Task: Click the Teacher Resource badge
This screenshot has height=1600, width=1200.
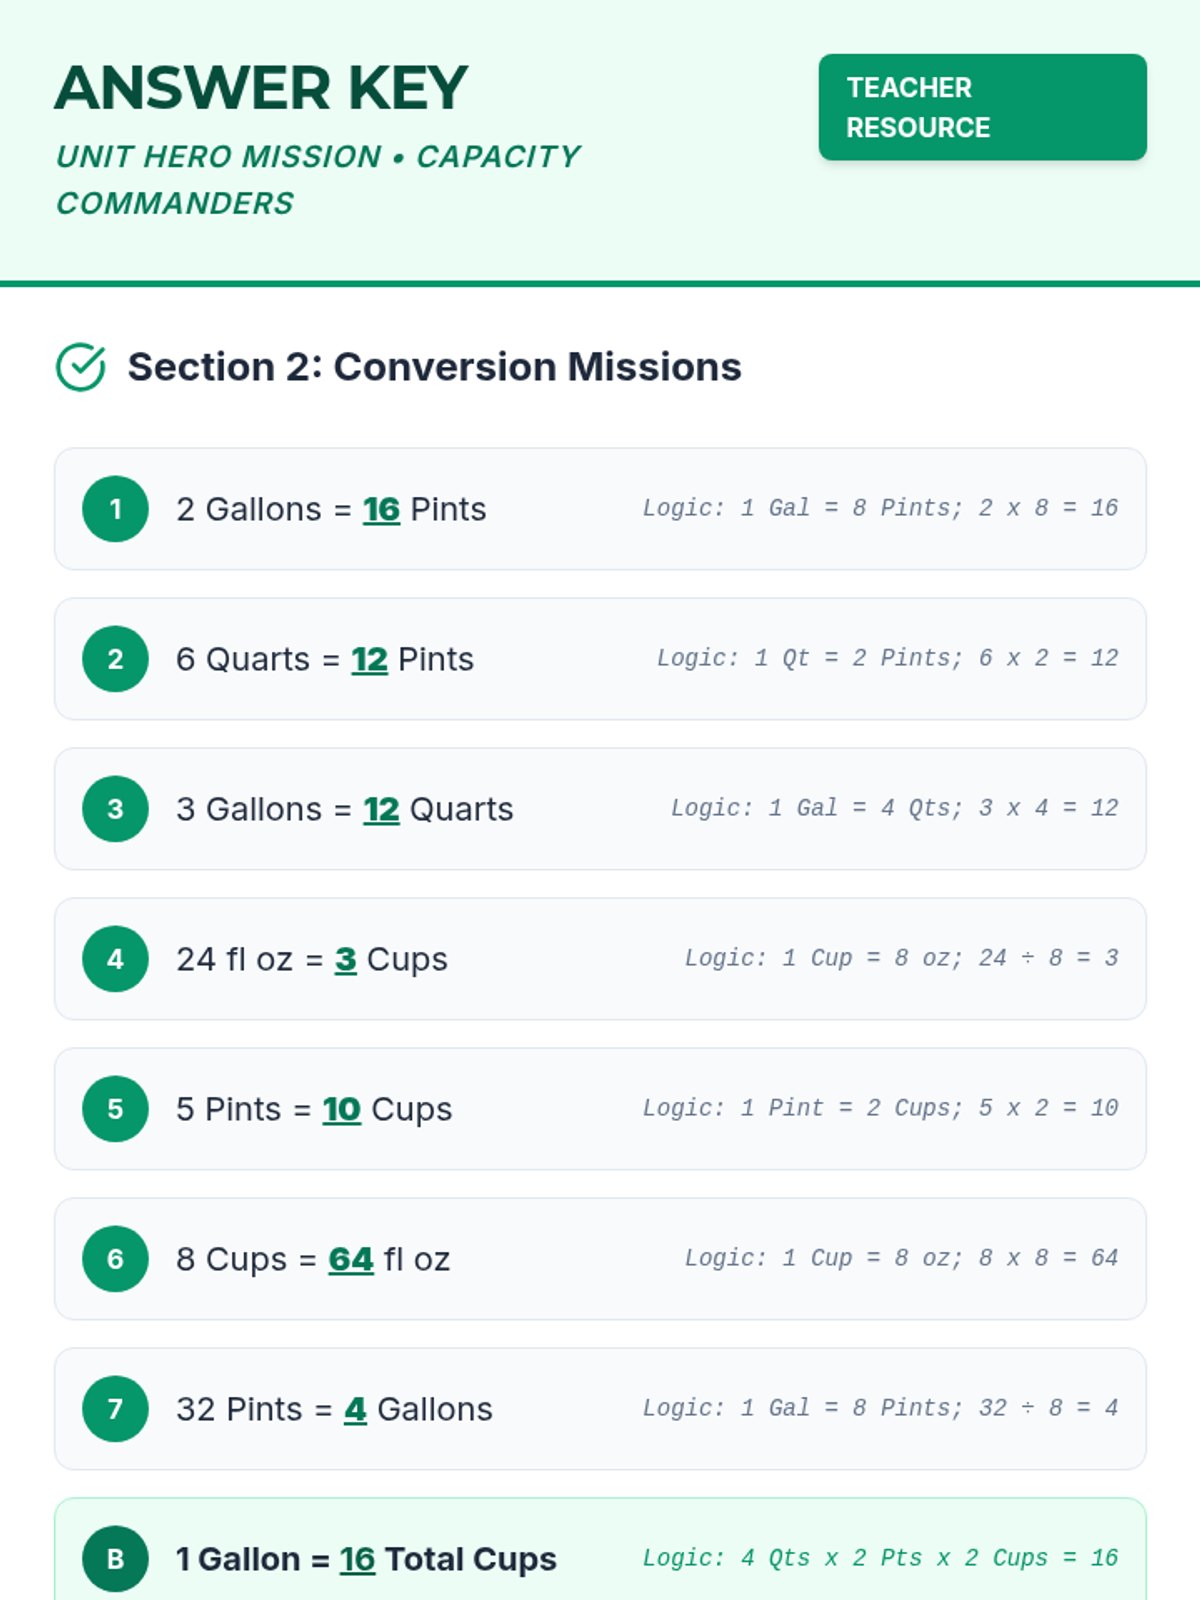Action: (x=982, y=107)
